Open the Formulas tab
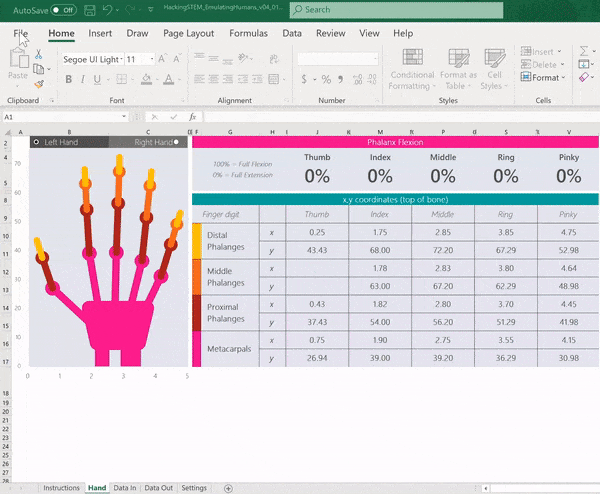The image size is (600, 494). [x=248, y=33]
